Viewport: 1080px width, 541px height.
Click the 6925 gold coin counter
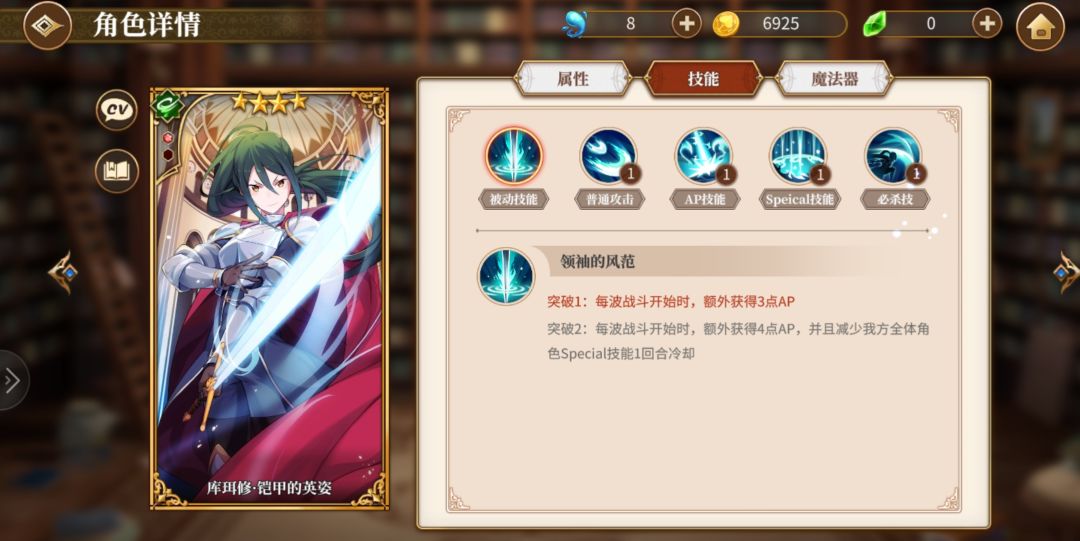click(x=780, y=24)
